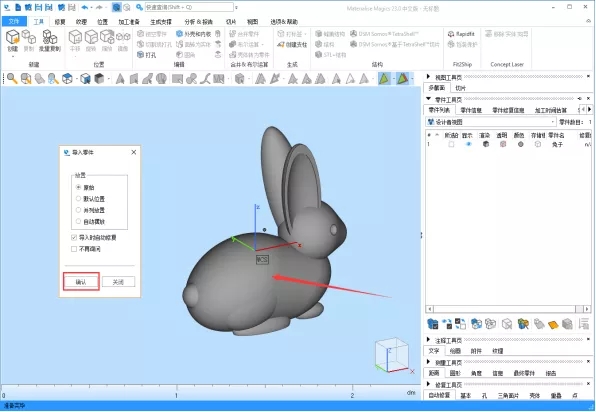Click the 确认 button in import dialog

click(81, 282)
